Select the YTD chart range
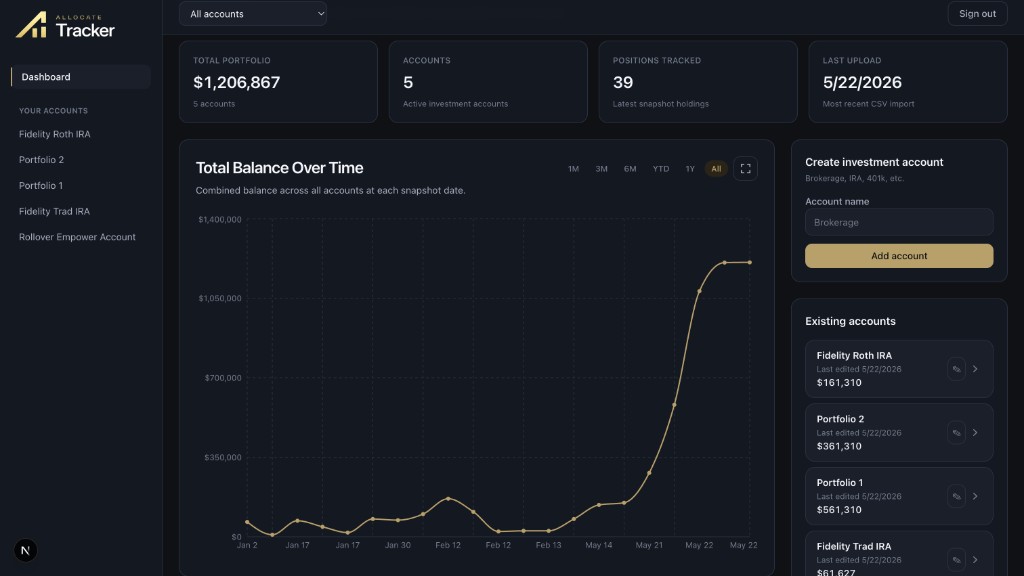 (661, 168)
